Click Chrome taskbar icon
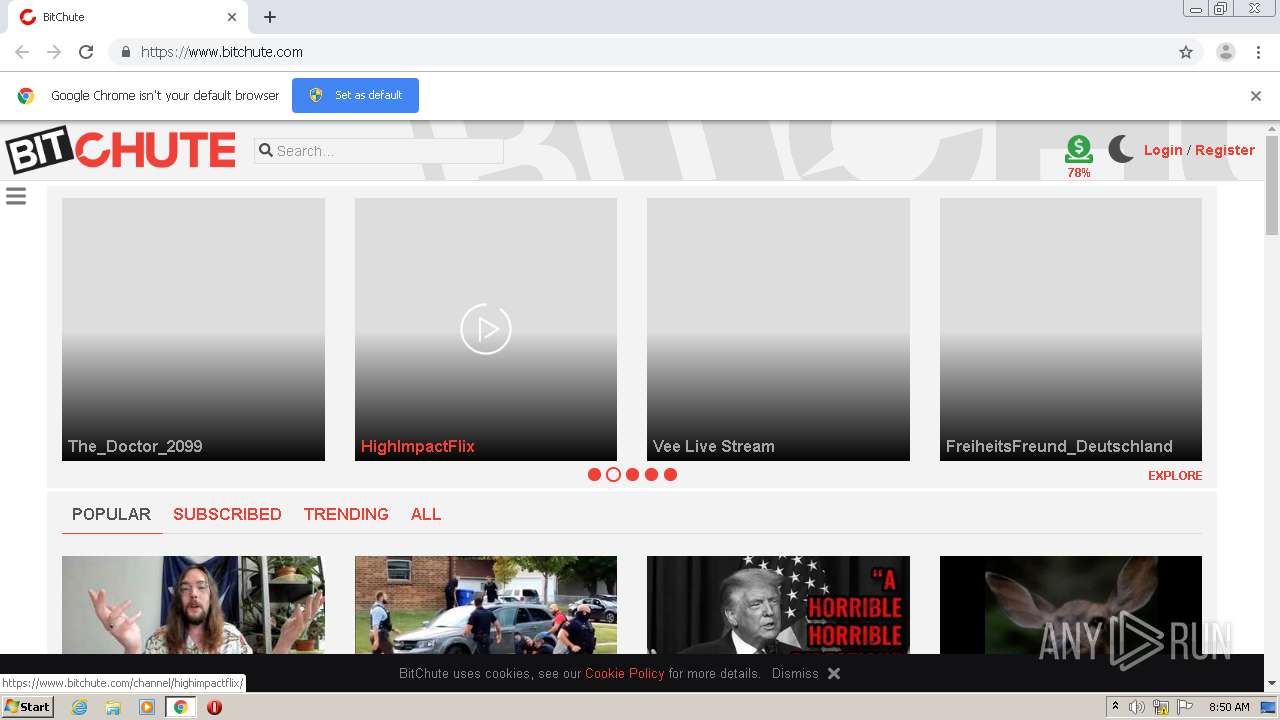The height and width of the screenshot is (720, 1280). coord(180,707)
